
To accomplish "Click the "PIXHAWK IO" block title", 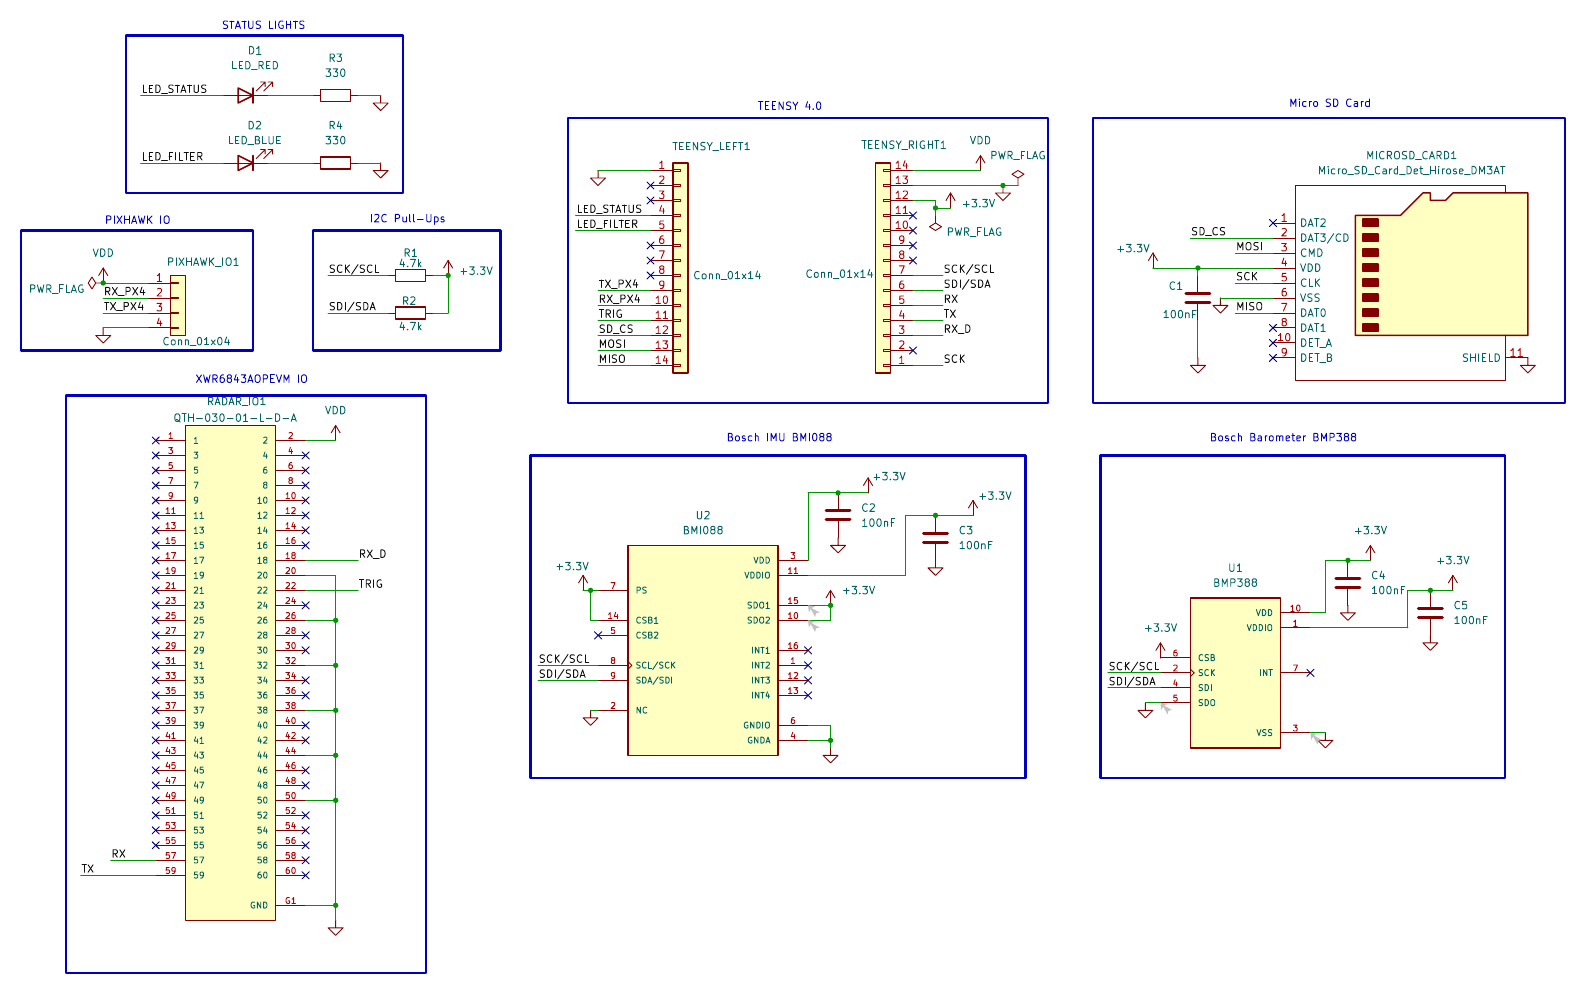I will [x=138, y=220].
